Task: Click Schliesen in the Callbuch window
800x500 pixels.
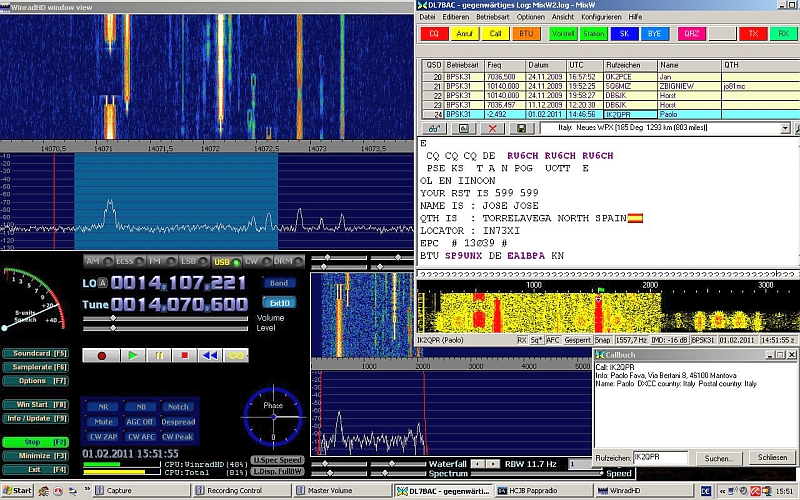Action: (x=772, y=458)
